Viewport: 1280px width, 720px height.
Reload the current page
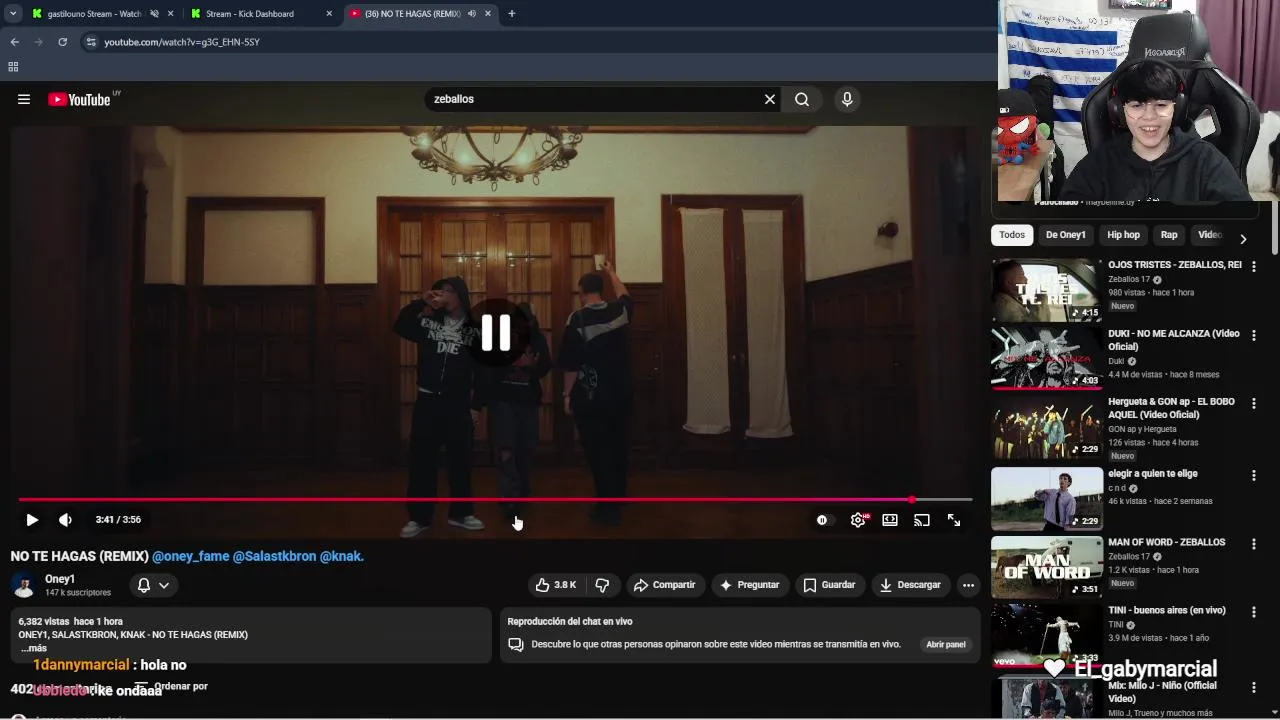point(62,42)
